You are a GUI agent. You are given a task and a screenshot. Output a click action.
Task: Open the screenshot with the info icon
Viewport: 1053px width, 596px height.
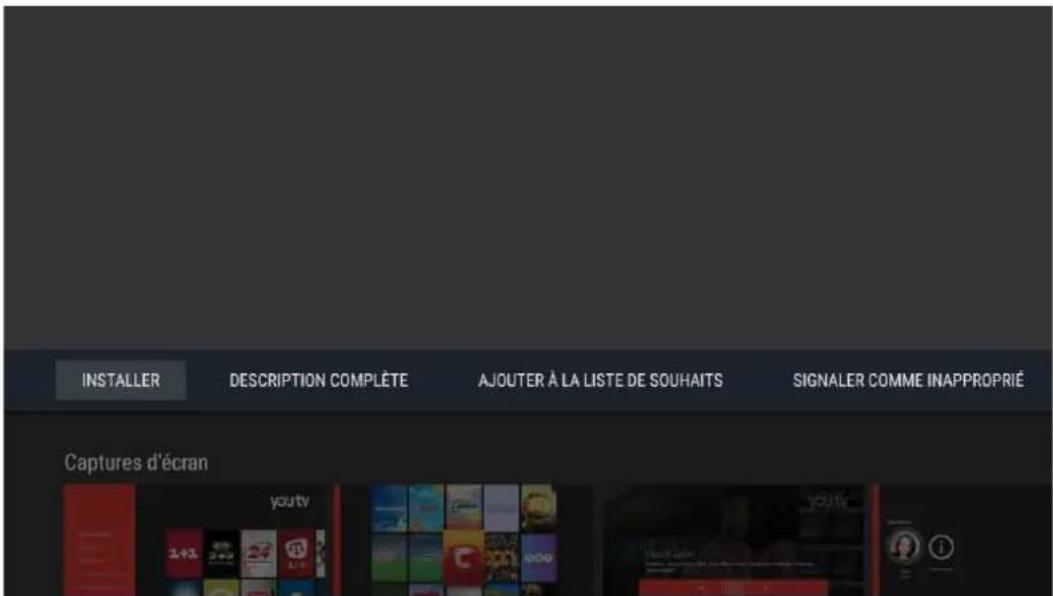960,540
